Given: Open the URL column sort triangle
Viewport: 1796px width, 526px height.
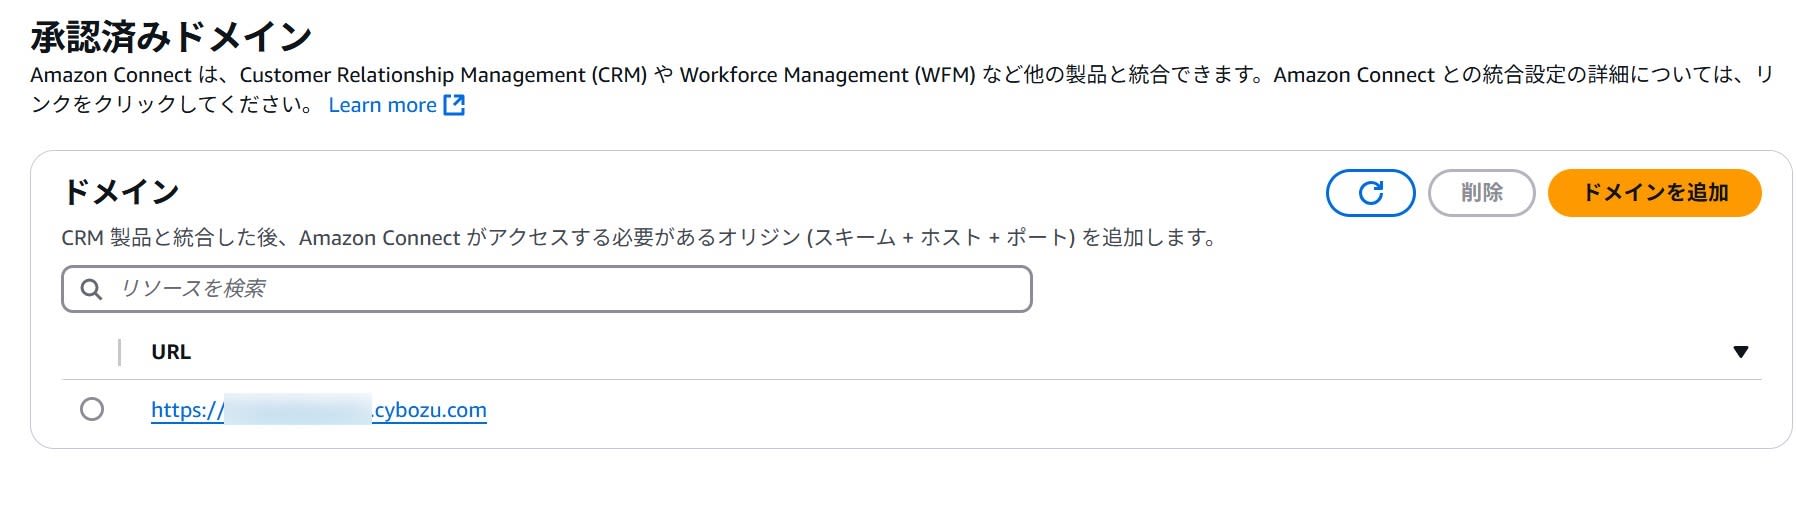Looking at the screenshot, I should tap(1740, 352).
